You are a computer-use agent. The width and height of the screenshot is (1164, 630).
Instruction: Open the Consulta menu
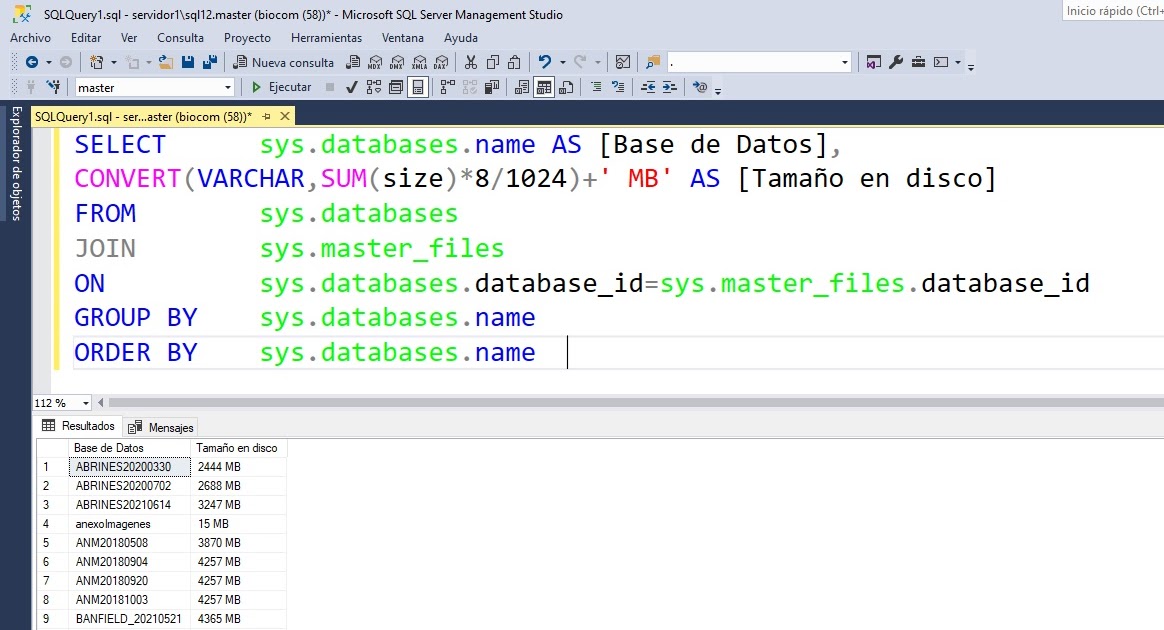[181, 38]
